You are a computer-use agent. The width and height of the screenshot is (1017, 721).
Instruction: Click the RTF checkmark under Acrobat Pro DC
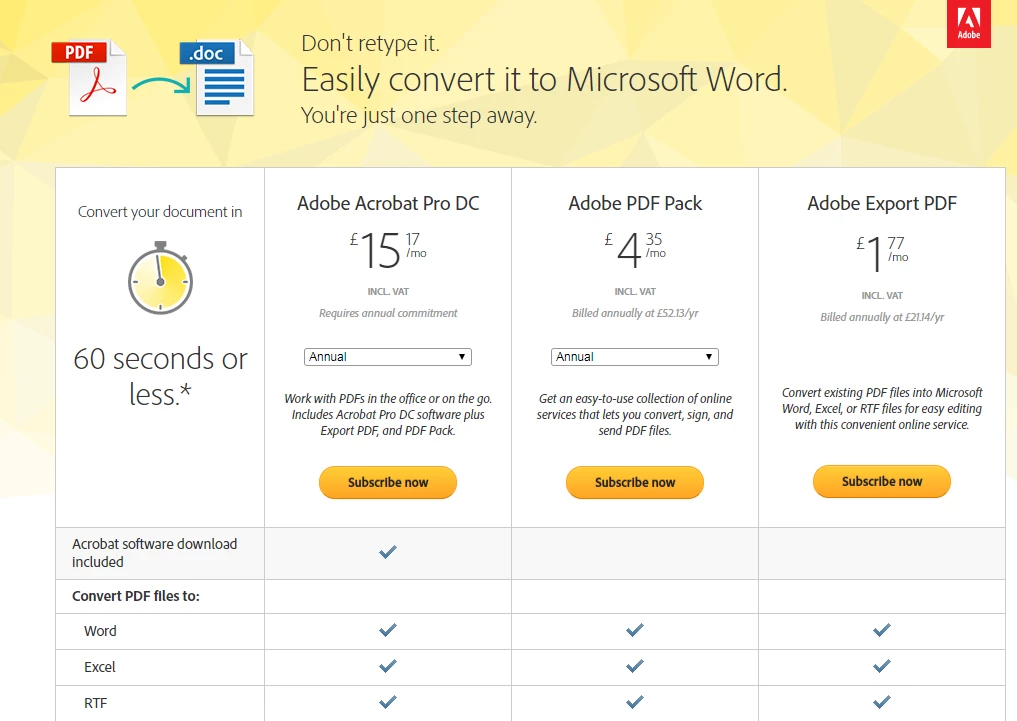click(x=388, y=702)
